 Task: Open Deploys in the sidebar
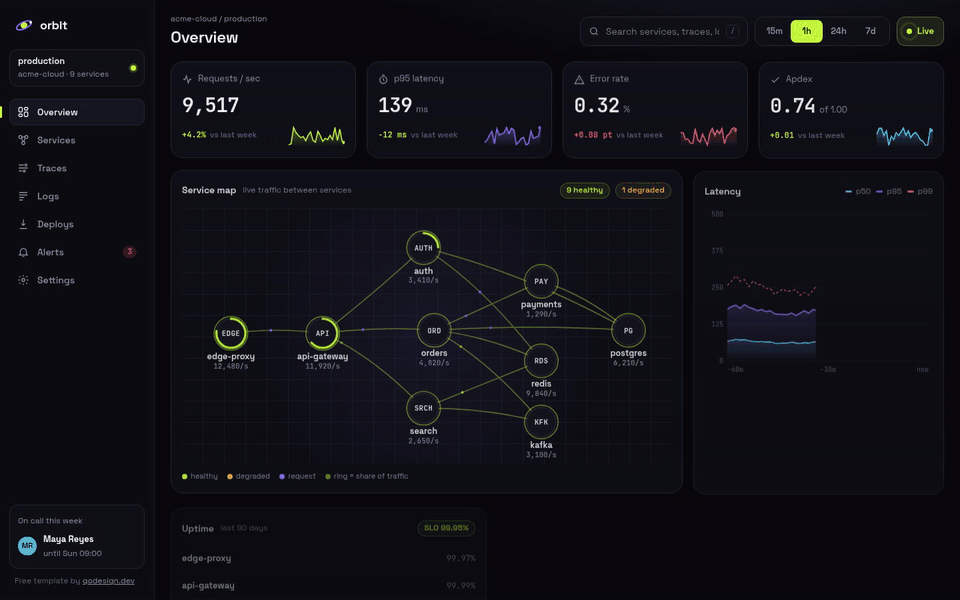coord(77,224)
